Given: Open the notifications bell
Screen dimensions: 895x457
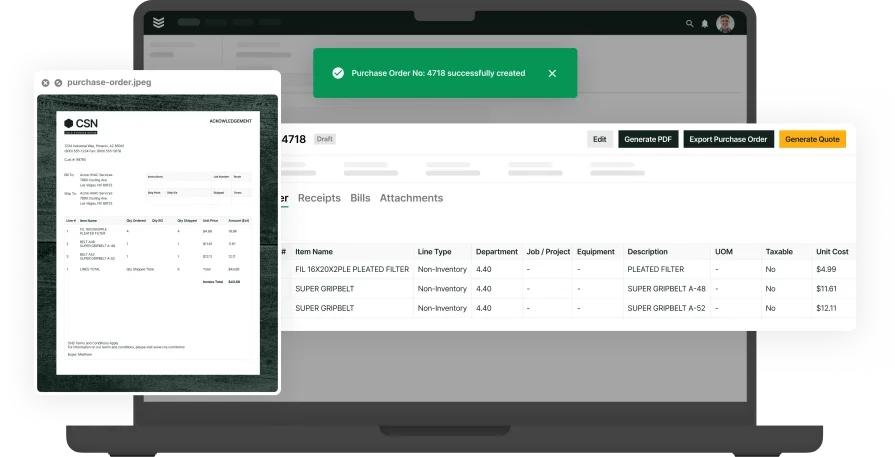Looking at the screenshot, I should (704, 23).
